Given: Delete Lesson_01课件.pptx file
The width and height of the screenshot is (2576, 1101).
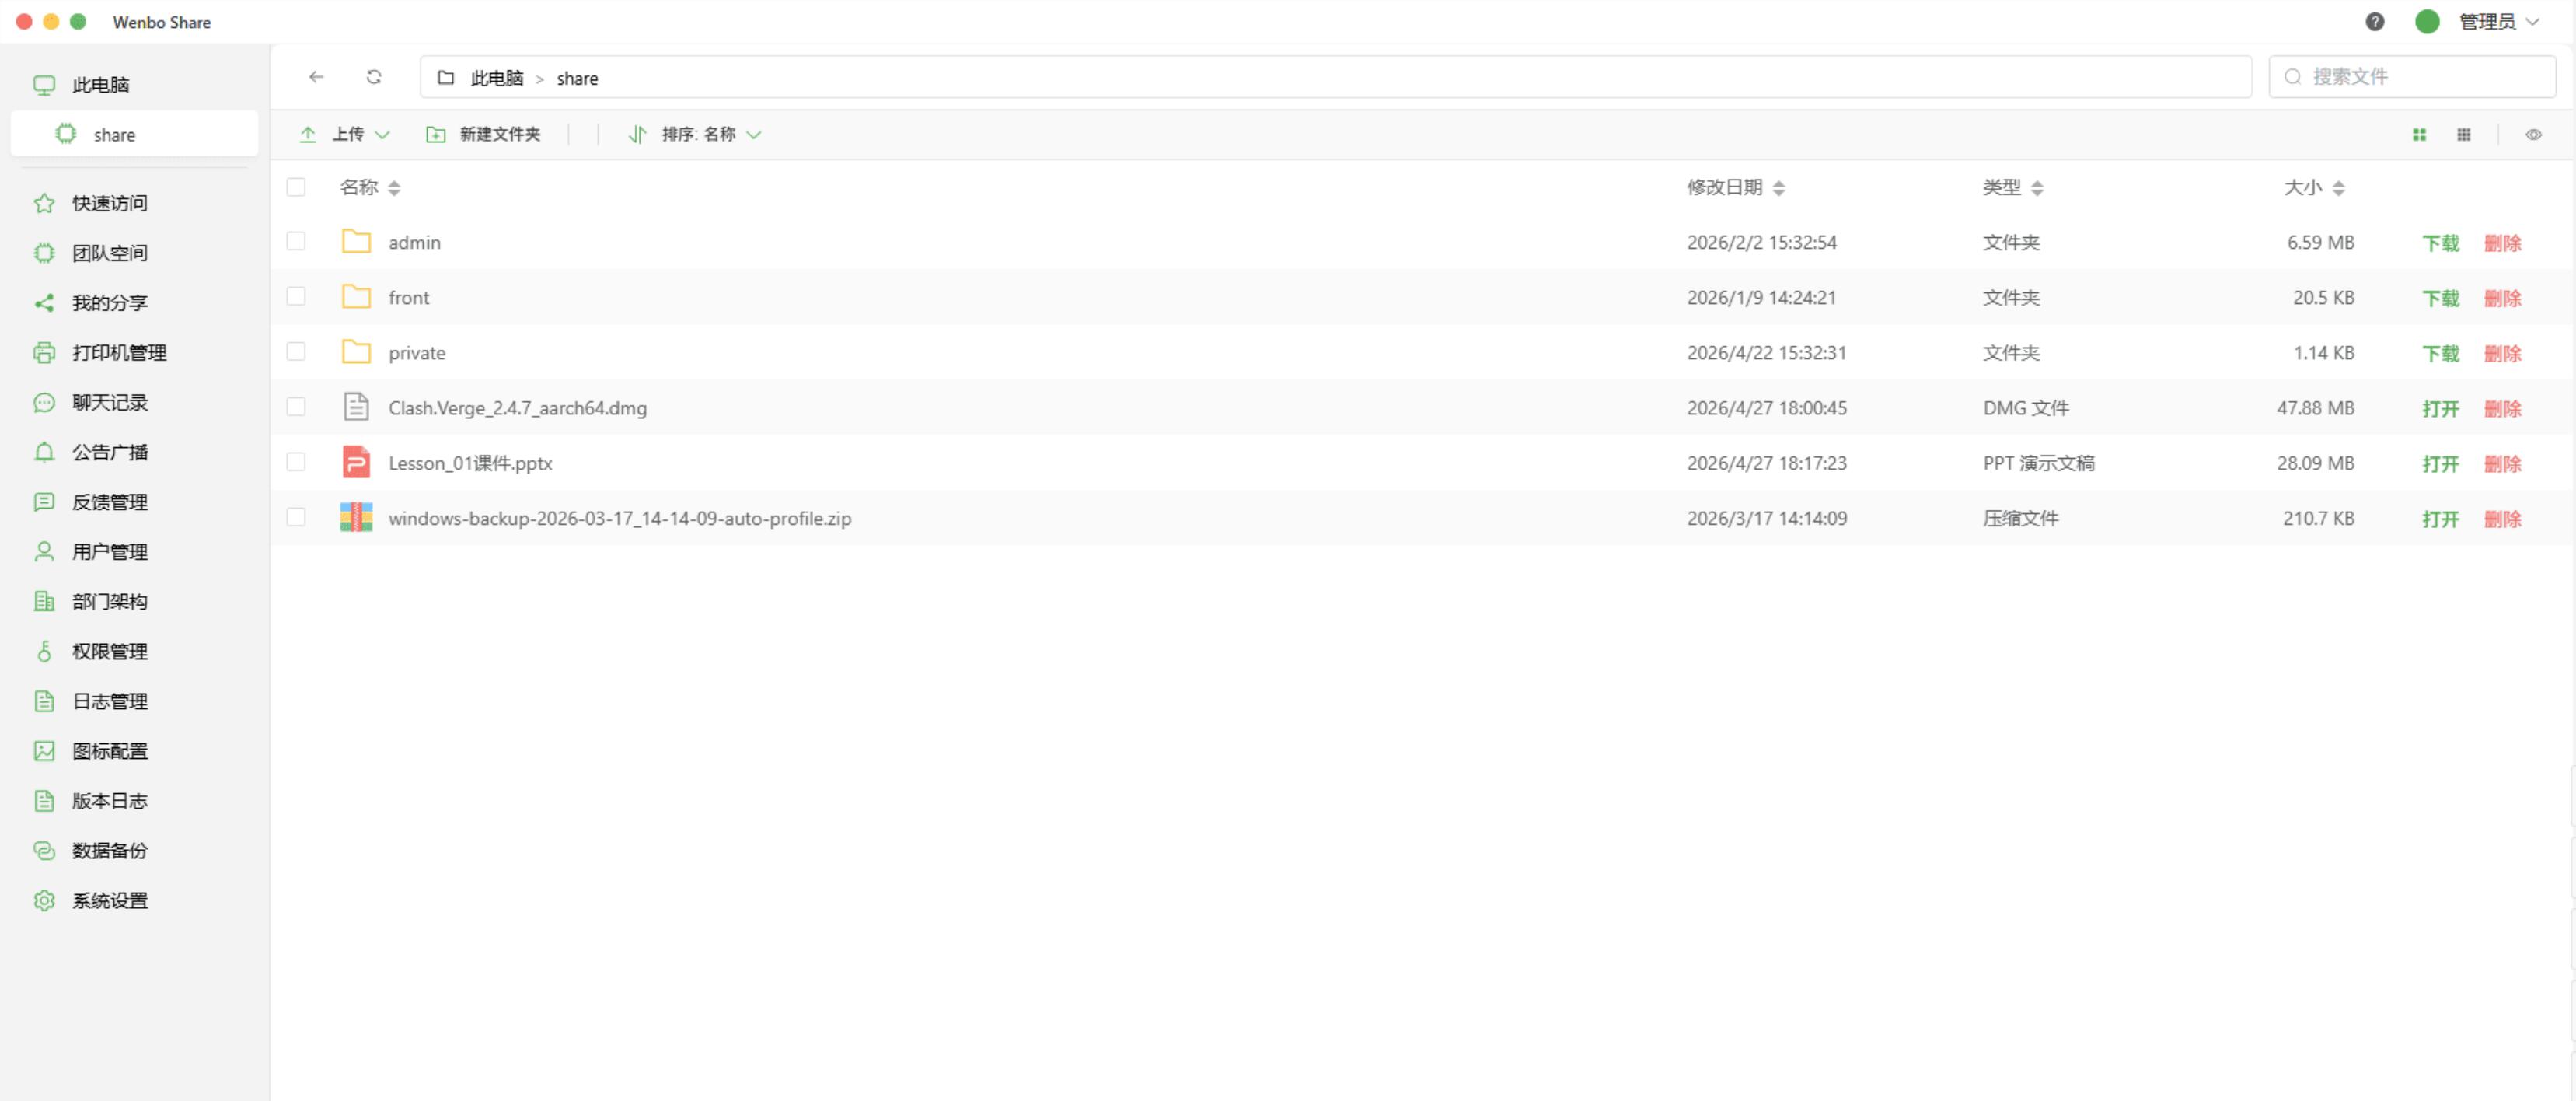Looking at the screenshot, I should coord(2502,463).
